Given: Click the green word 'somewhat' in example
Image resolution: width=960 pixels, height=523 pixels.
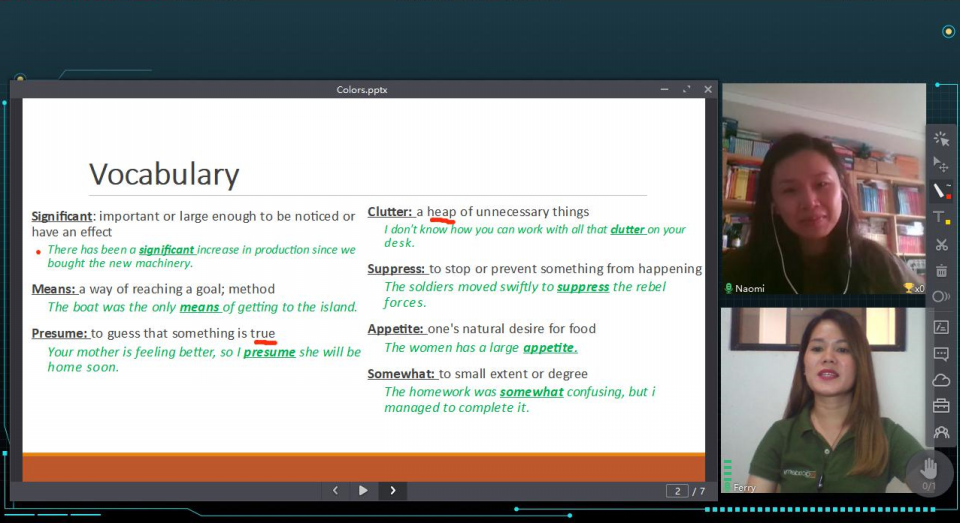Looking at the screenshot, I should point(531,392).
